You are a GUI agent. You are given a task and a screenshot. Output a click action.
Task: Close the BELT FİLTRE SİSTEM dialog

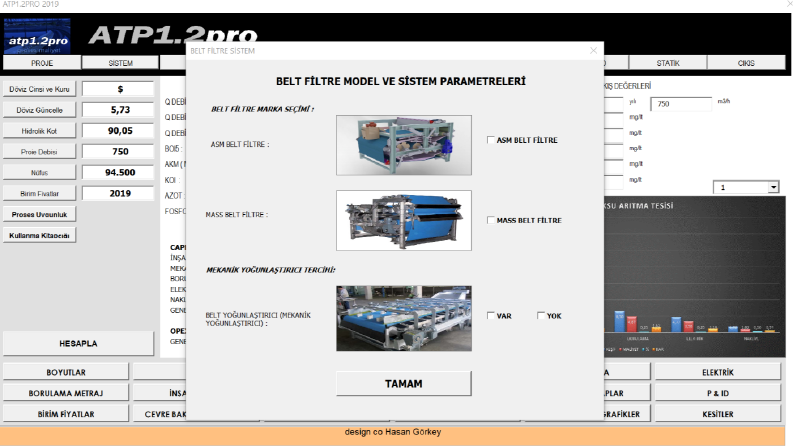pyautogui.click(x=593, y=51)
